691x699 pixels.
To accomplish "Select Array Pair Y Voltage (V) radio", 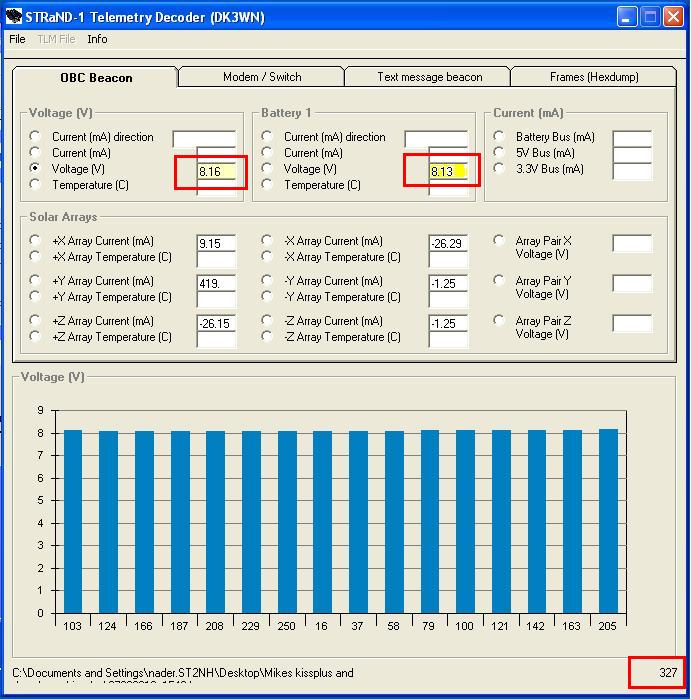I will point(498,280).
